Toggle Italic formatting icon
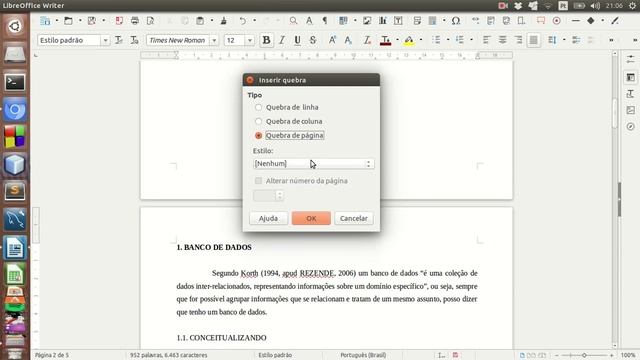 282,40
